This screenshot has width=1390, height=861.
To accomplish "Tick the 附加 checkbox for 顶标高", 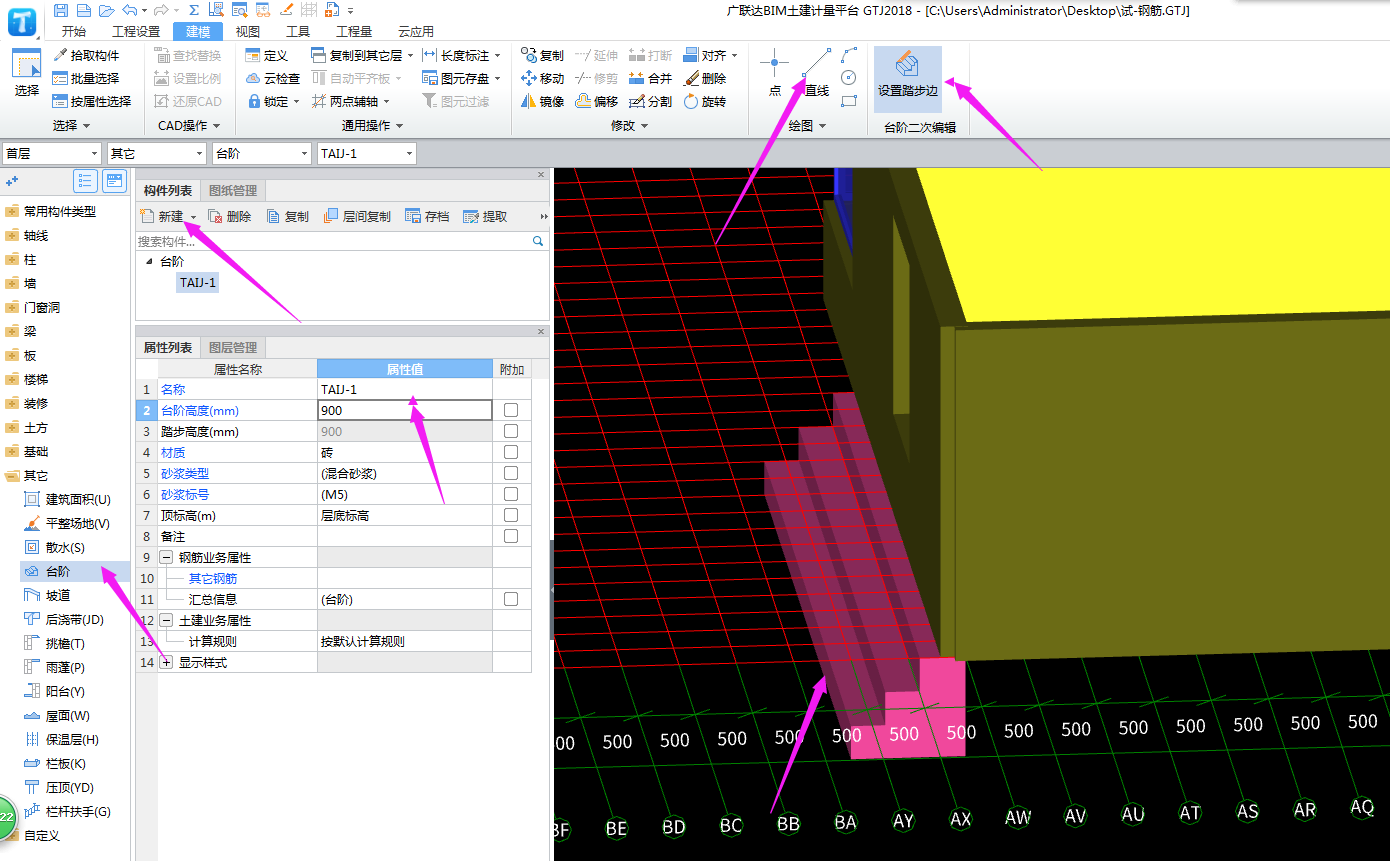I will [x=511, y=515].
